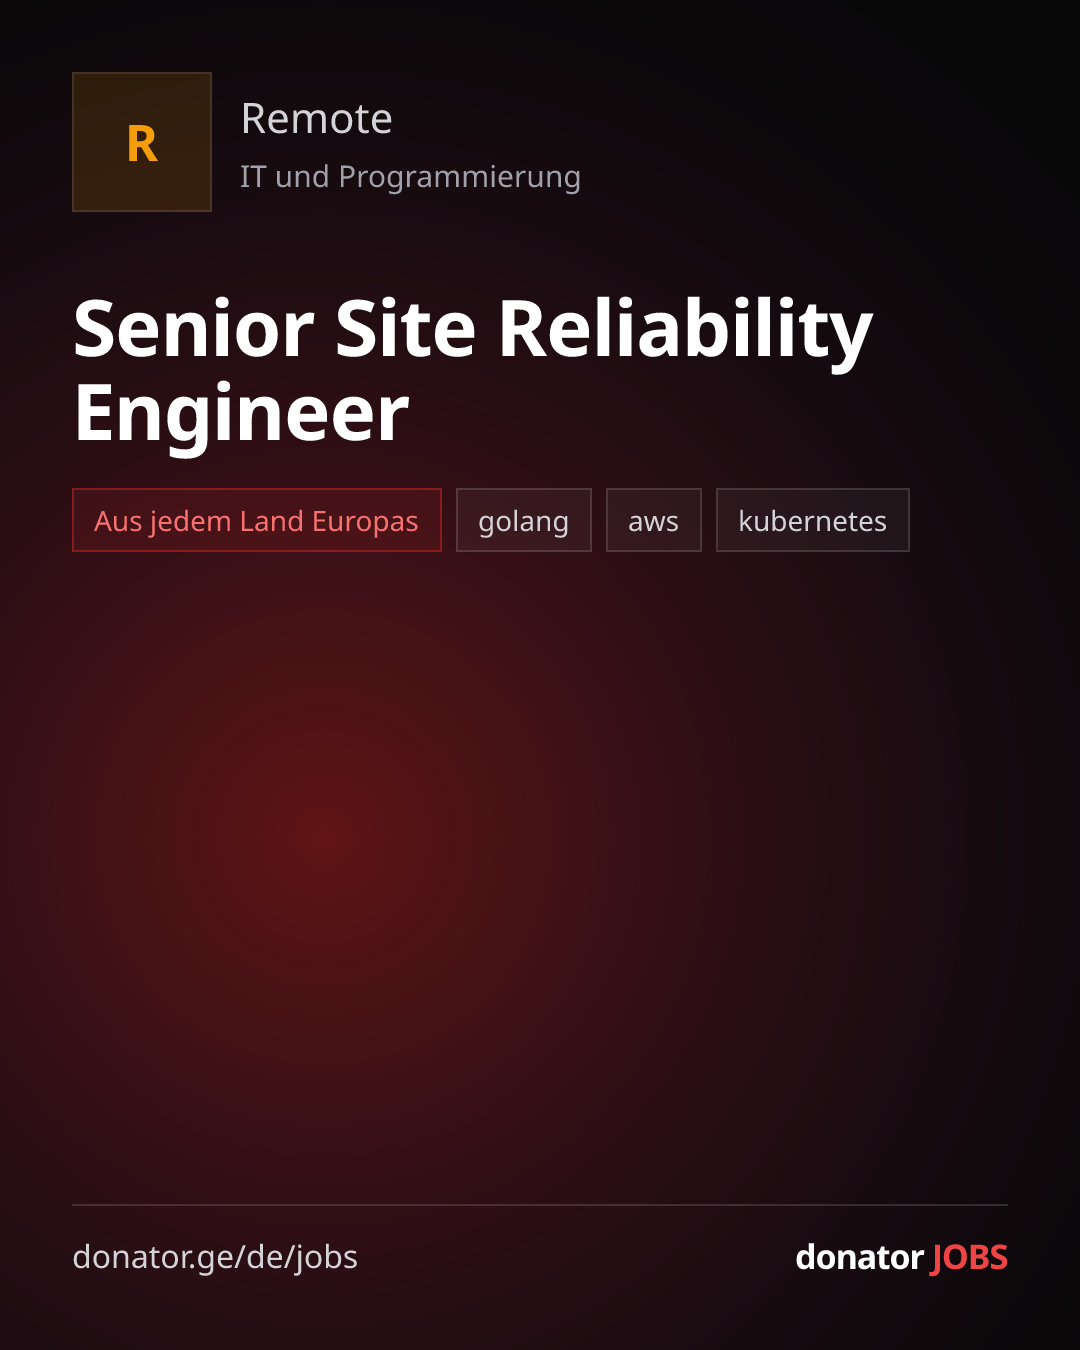
Task: Open the Remote company name
Action: [317, 119]
